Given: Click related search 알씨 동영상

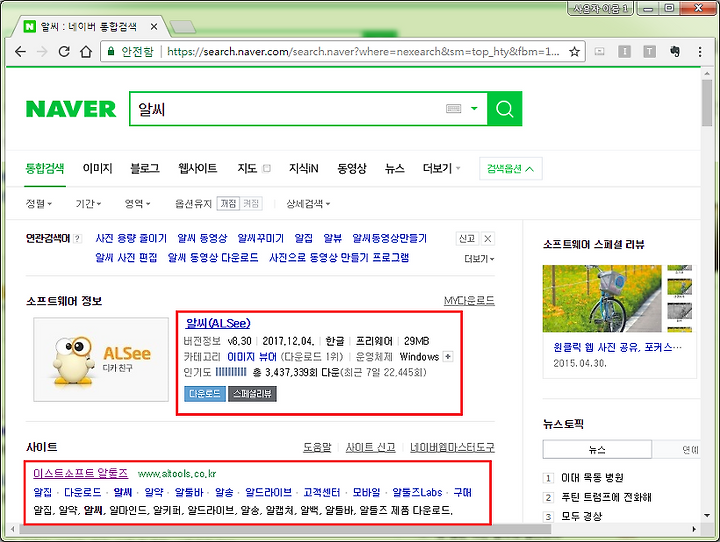Looking at the screenshot, I should pyautogui.click(x=202, y=238).
